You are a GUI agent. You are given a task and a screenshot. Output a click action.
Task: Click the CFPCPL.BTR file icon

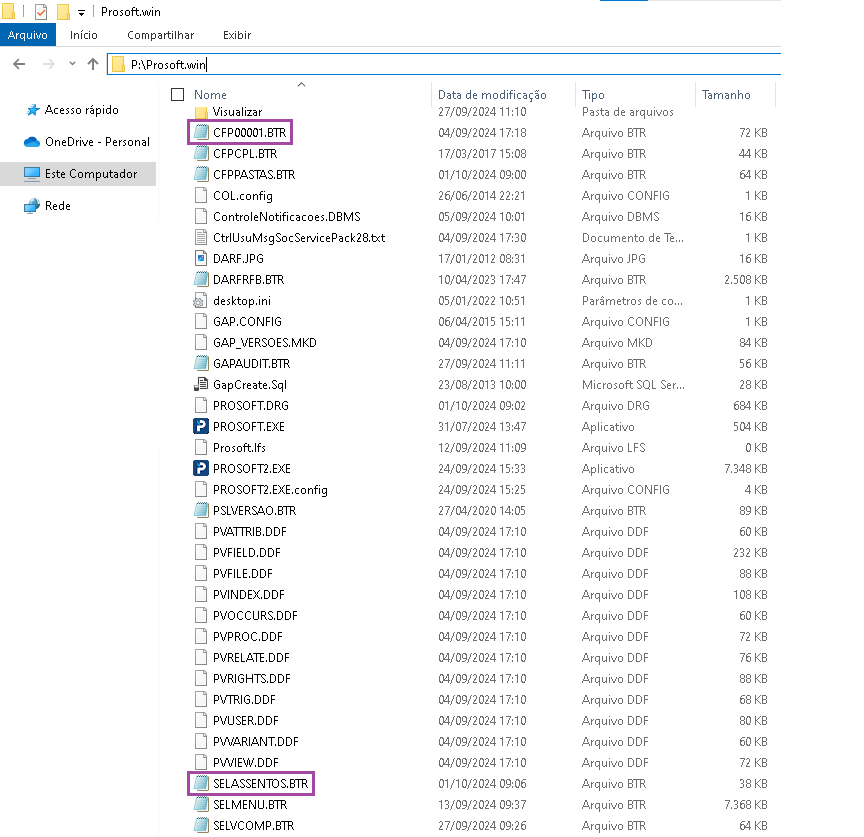pyautogui.click(x=201, y=154)
